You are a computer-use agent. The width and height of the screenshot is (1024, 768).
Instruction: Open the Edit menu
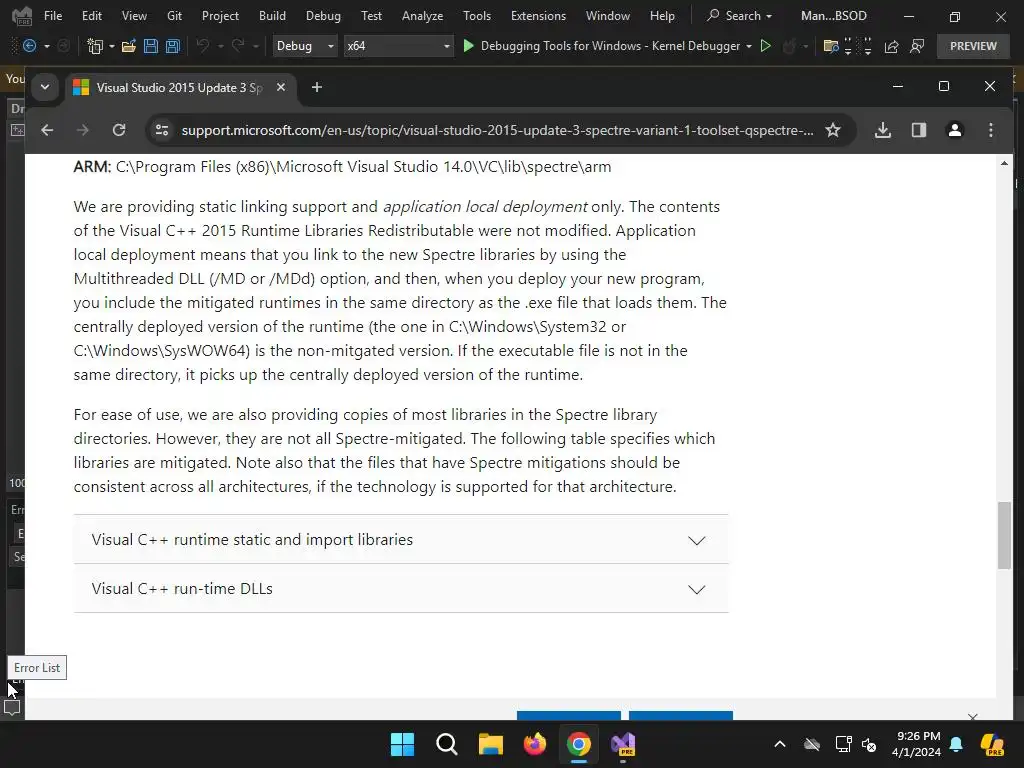(91, 15)
